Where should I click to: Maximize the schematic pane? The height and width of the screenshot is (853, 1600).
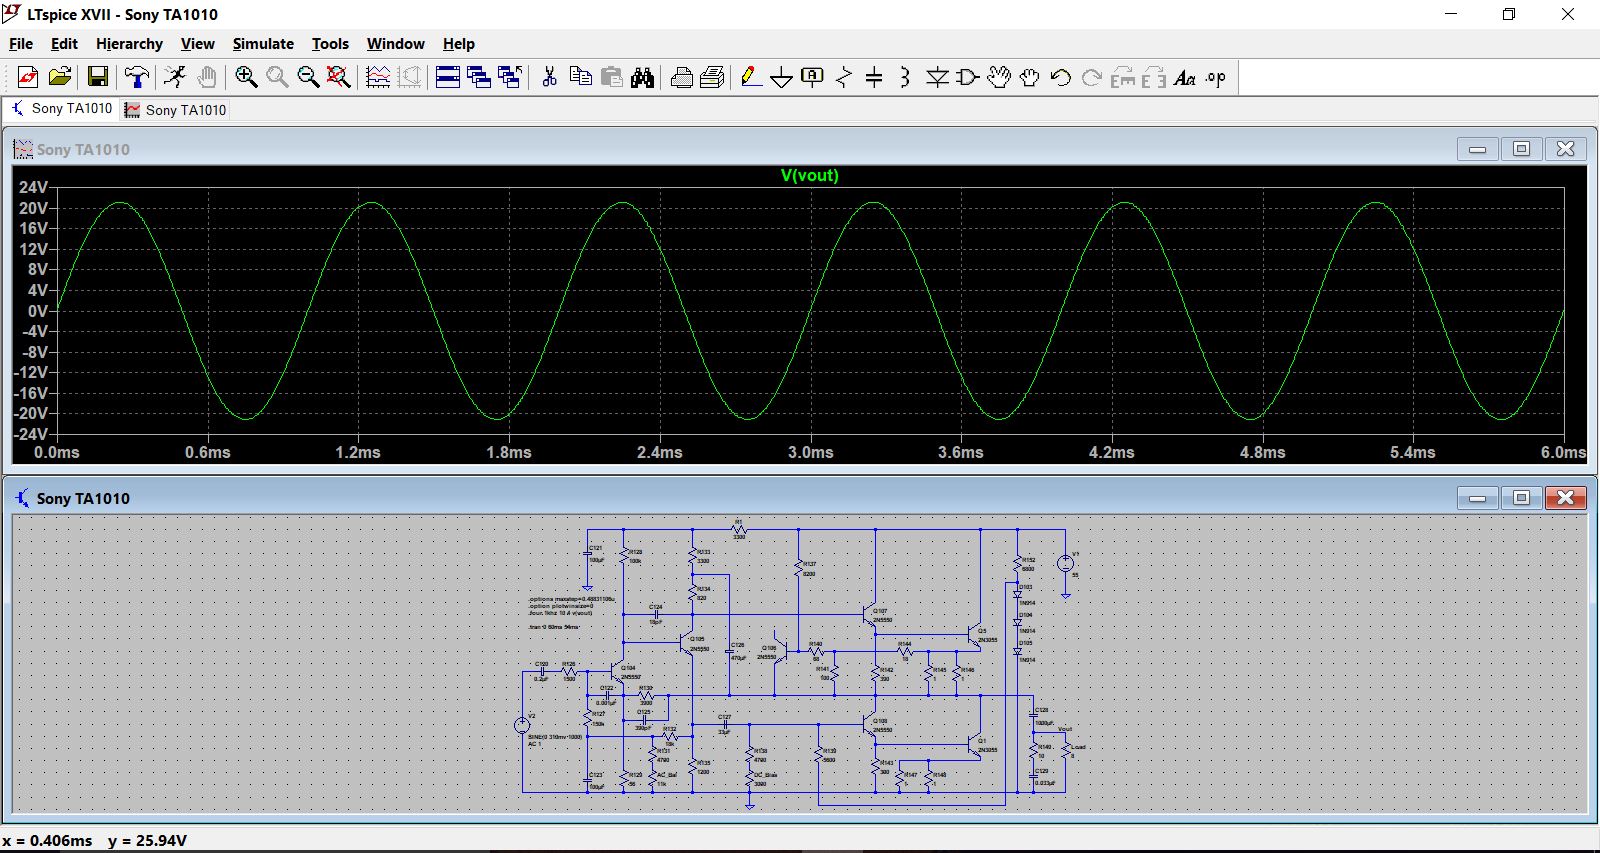(x=1521, y=497)
